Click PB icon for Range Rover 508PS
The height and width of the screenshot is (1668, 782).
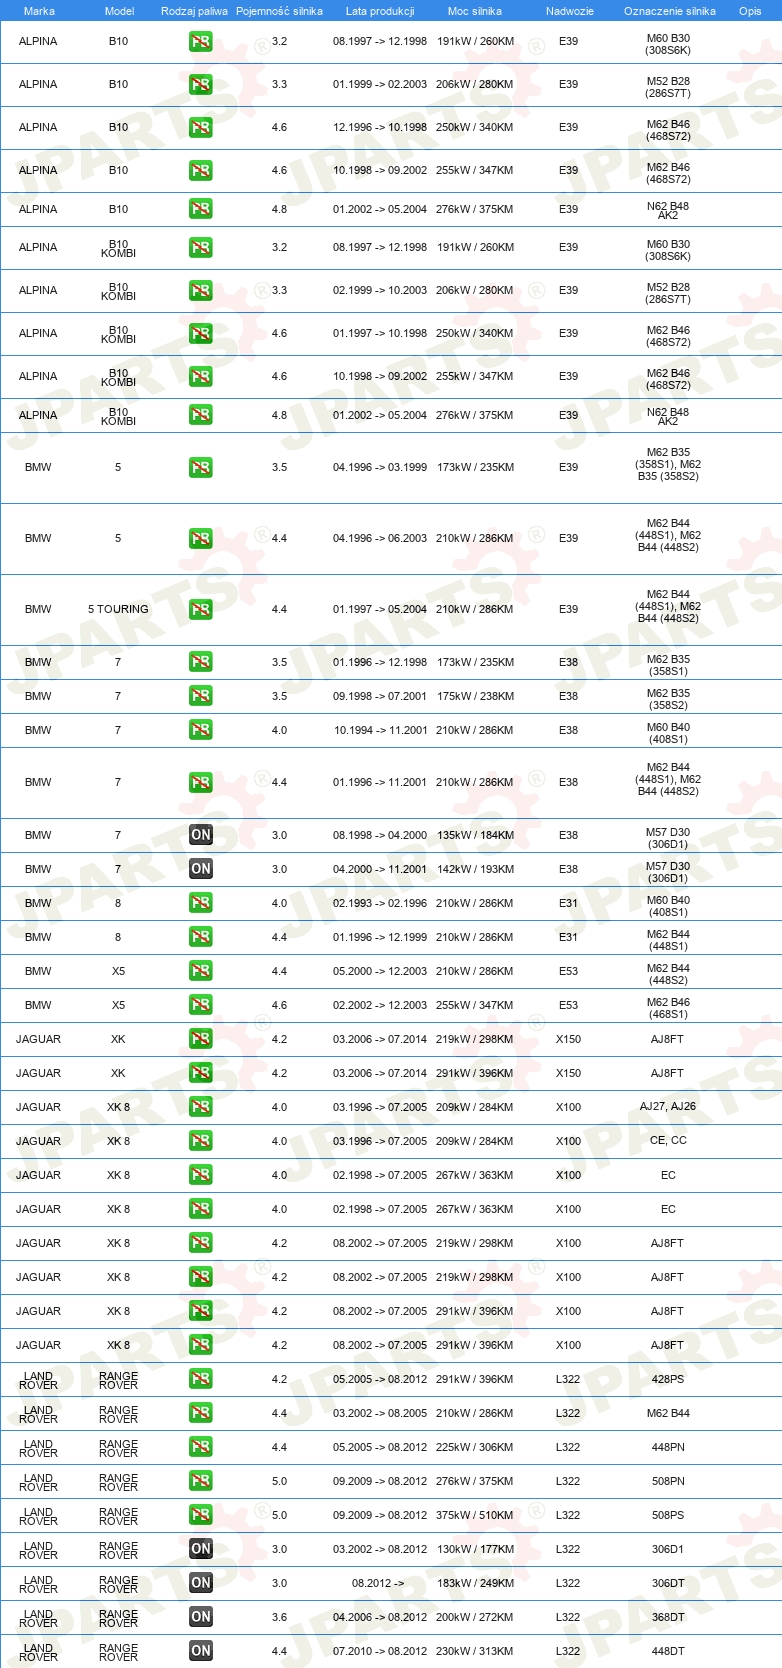tap(201, 1515)
